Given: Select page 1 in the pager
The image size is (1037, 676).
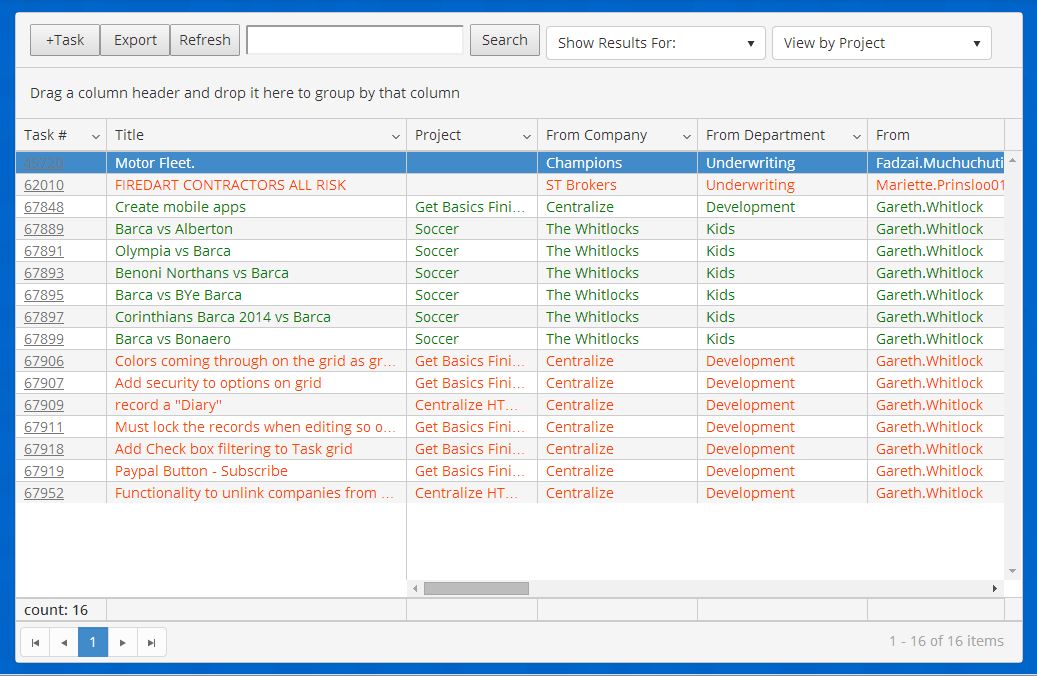Looking at the screenshot, I should click(x=93, y=642).
